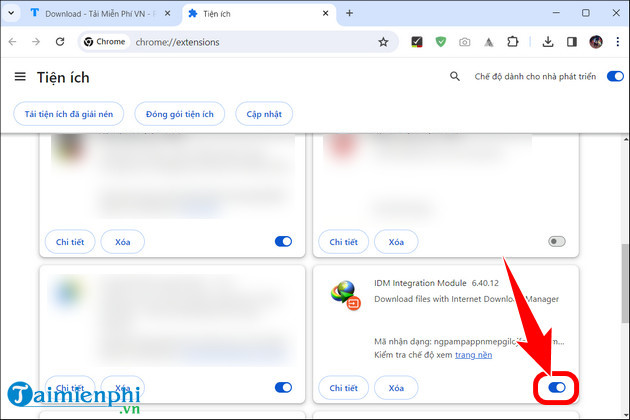Enable the greyed-out extension in top-right card
The image size is (630, 420).
[557, 241]
